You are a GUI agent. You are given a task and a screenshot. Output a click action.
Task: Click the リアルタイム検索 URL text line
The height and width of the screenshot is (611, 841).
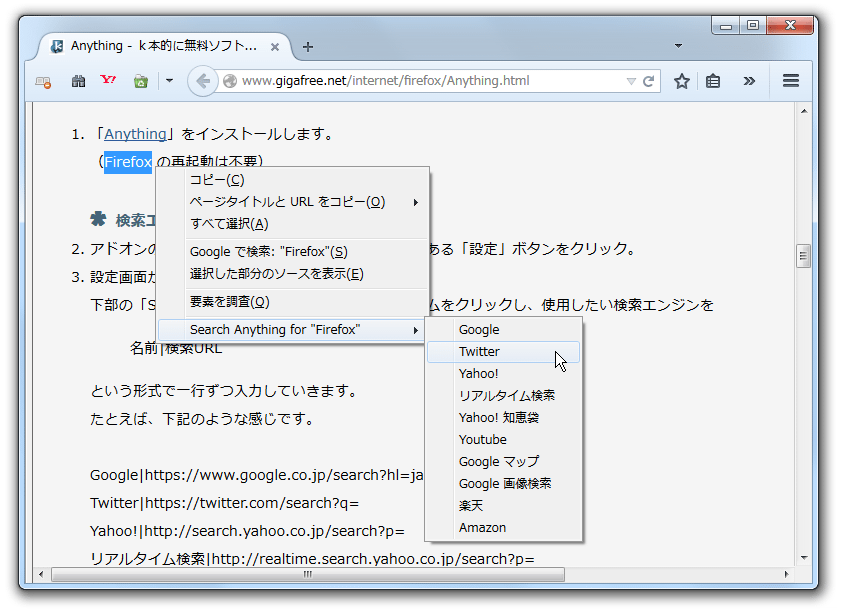click(x=312, y=559)
